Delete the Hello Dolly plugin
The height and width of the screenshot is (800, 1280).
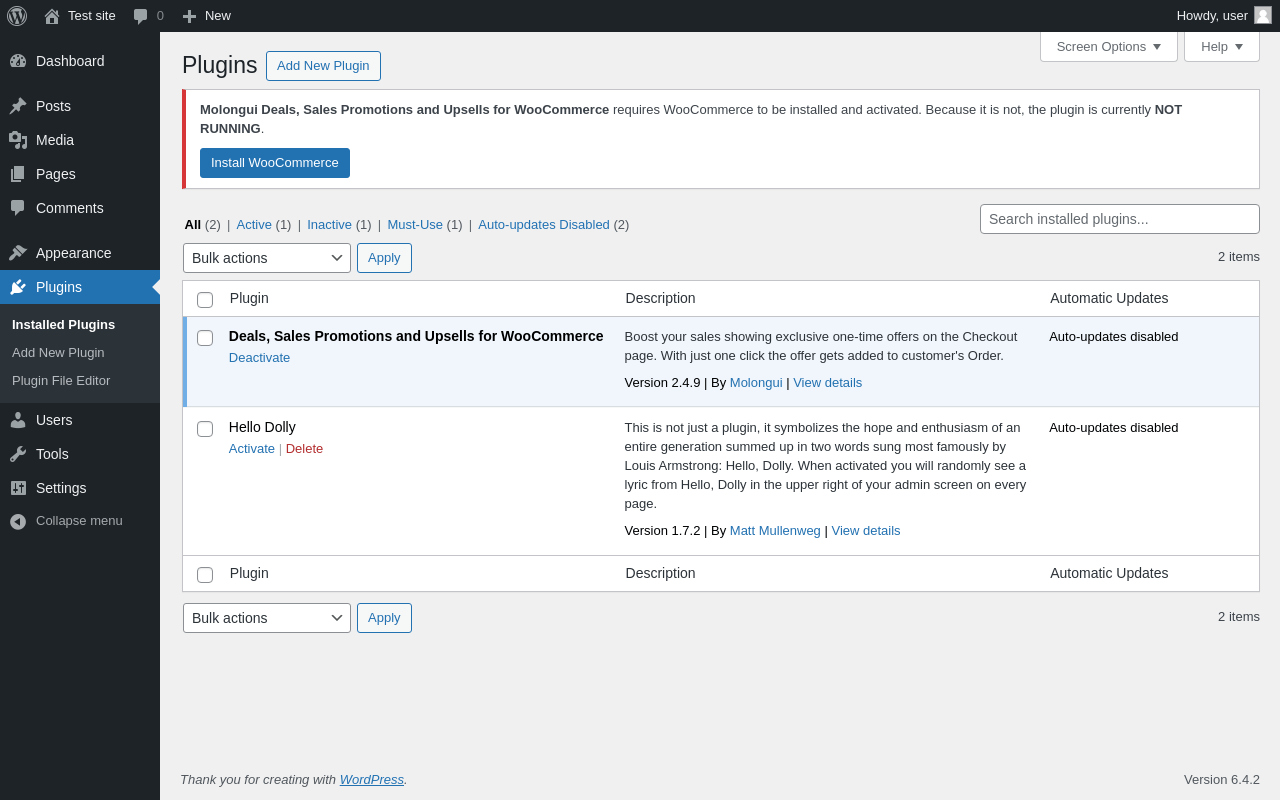click(304, 449)
